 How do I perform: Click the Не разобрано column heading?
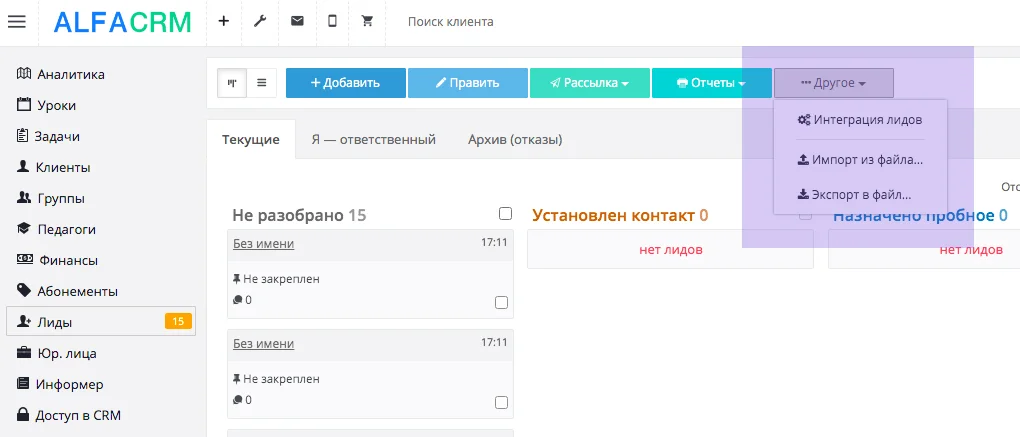(299, 215)
